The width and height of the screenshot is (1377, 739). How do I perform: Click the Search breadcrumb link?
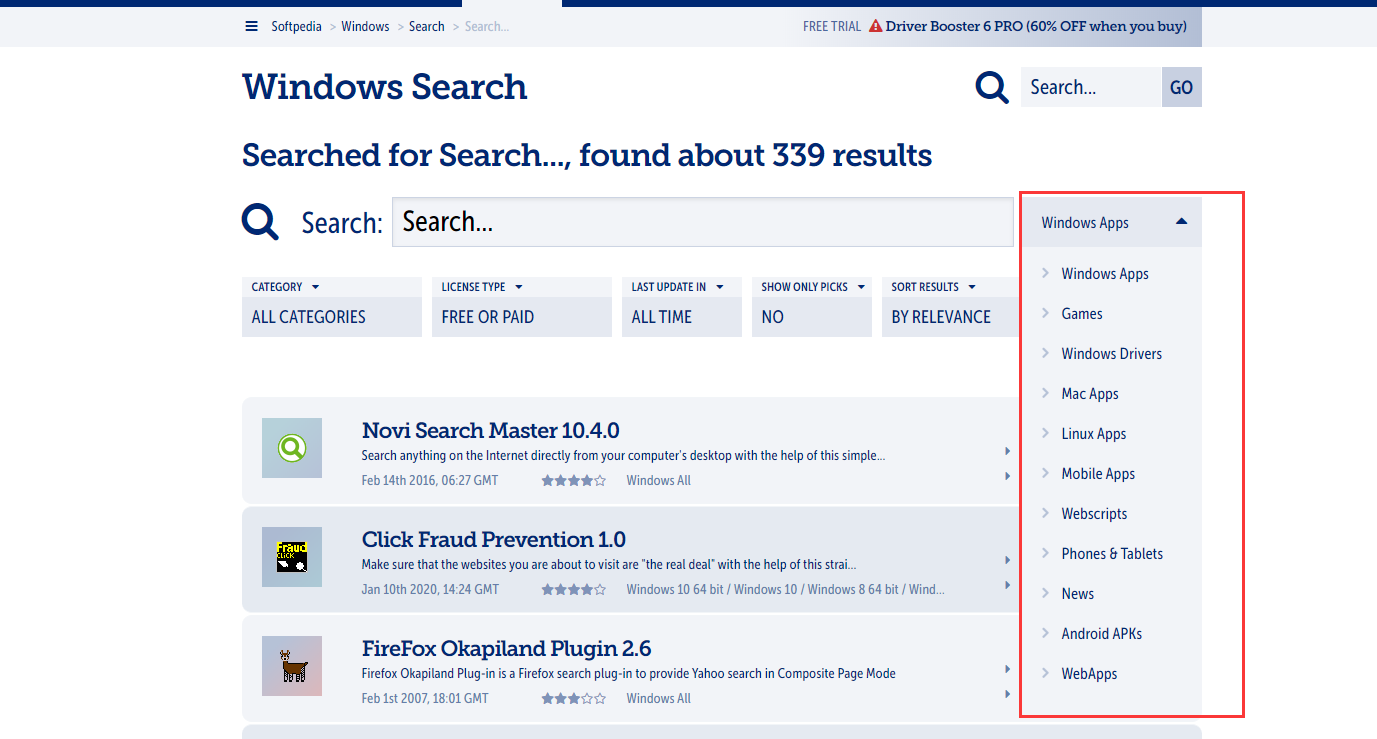pyautogui.click(x=427, y=26)
